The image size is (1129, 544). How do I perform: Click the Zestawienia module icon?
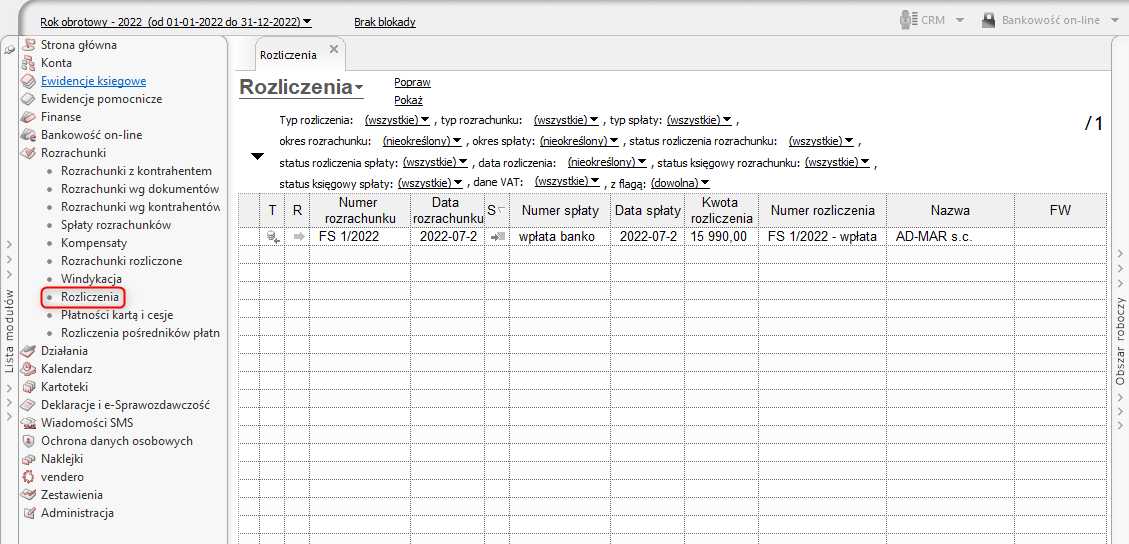click(28, 495)
